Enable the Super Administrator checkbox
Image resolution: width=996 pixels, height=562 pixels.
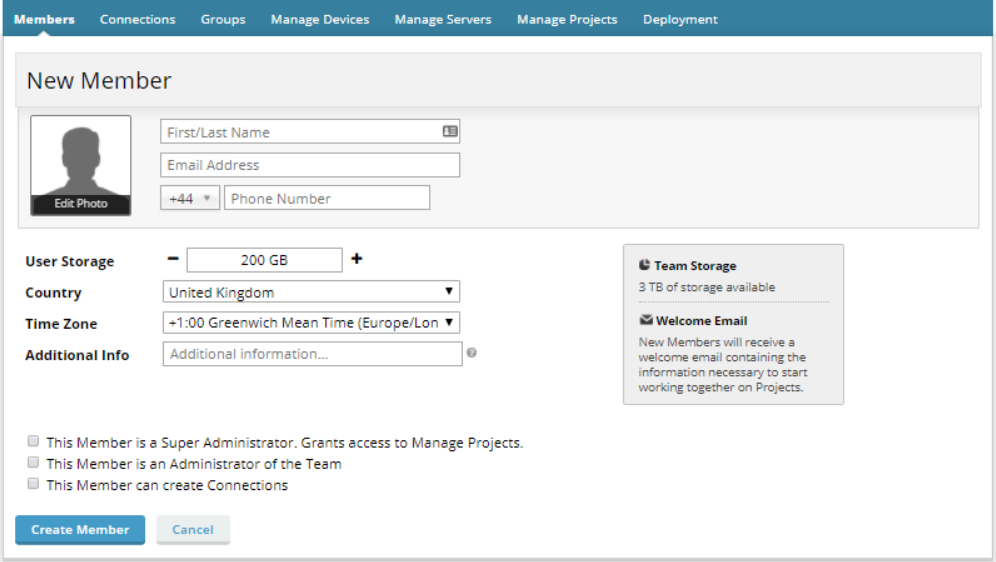point(33,441)
